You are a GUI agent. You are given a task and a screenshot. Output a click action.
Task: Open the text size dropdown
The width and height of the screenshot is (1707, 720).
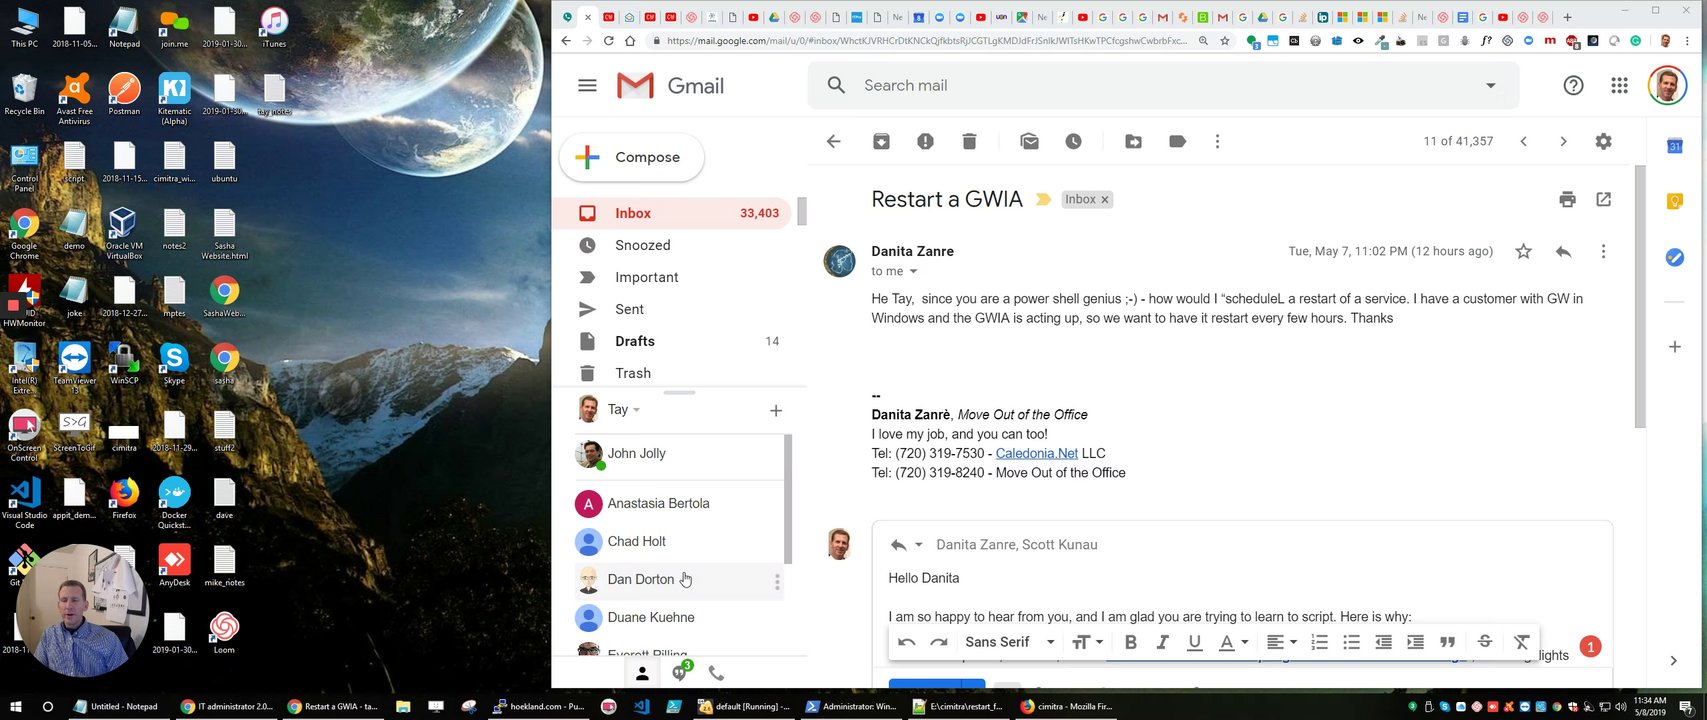click(1087, 642)
